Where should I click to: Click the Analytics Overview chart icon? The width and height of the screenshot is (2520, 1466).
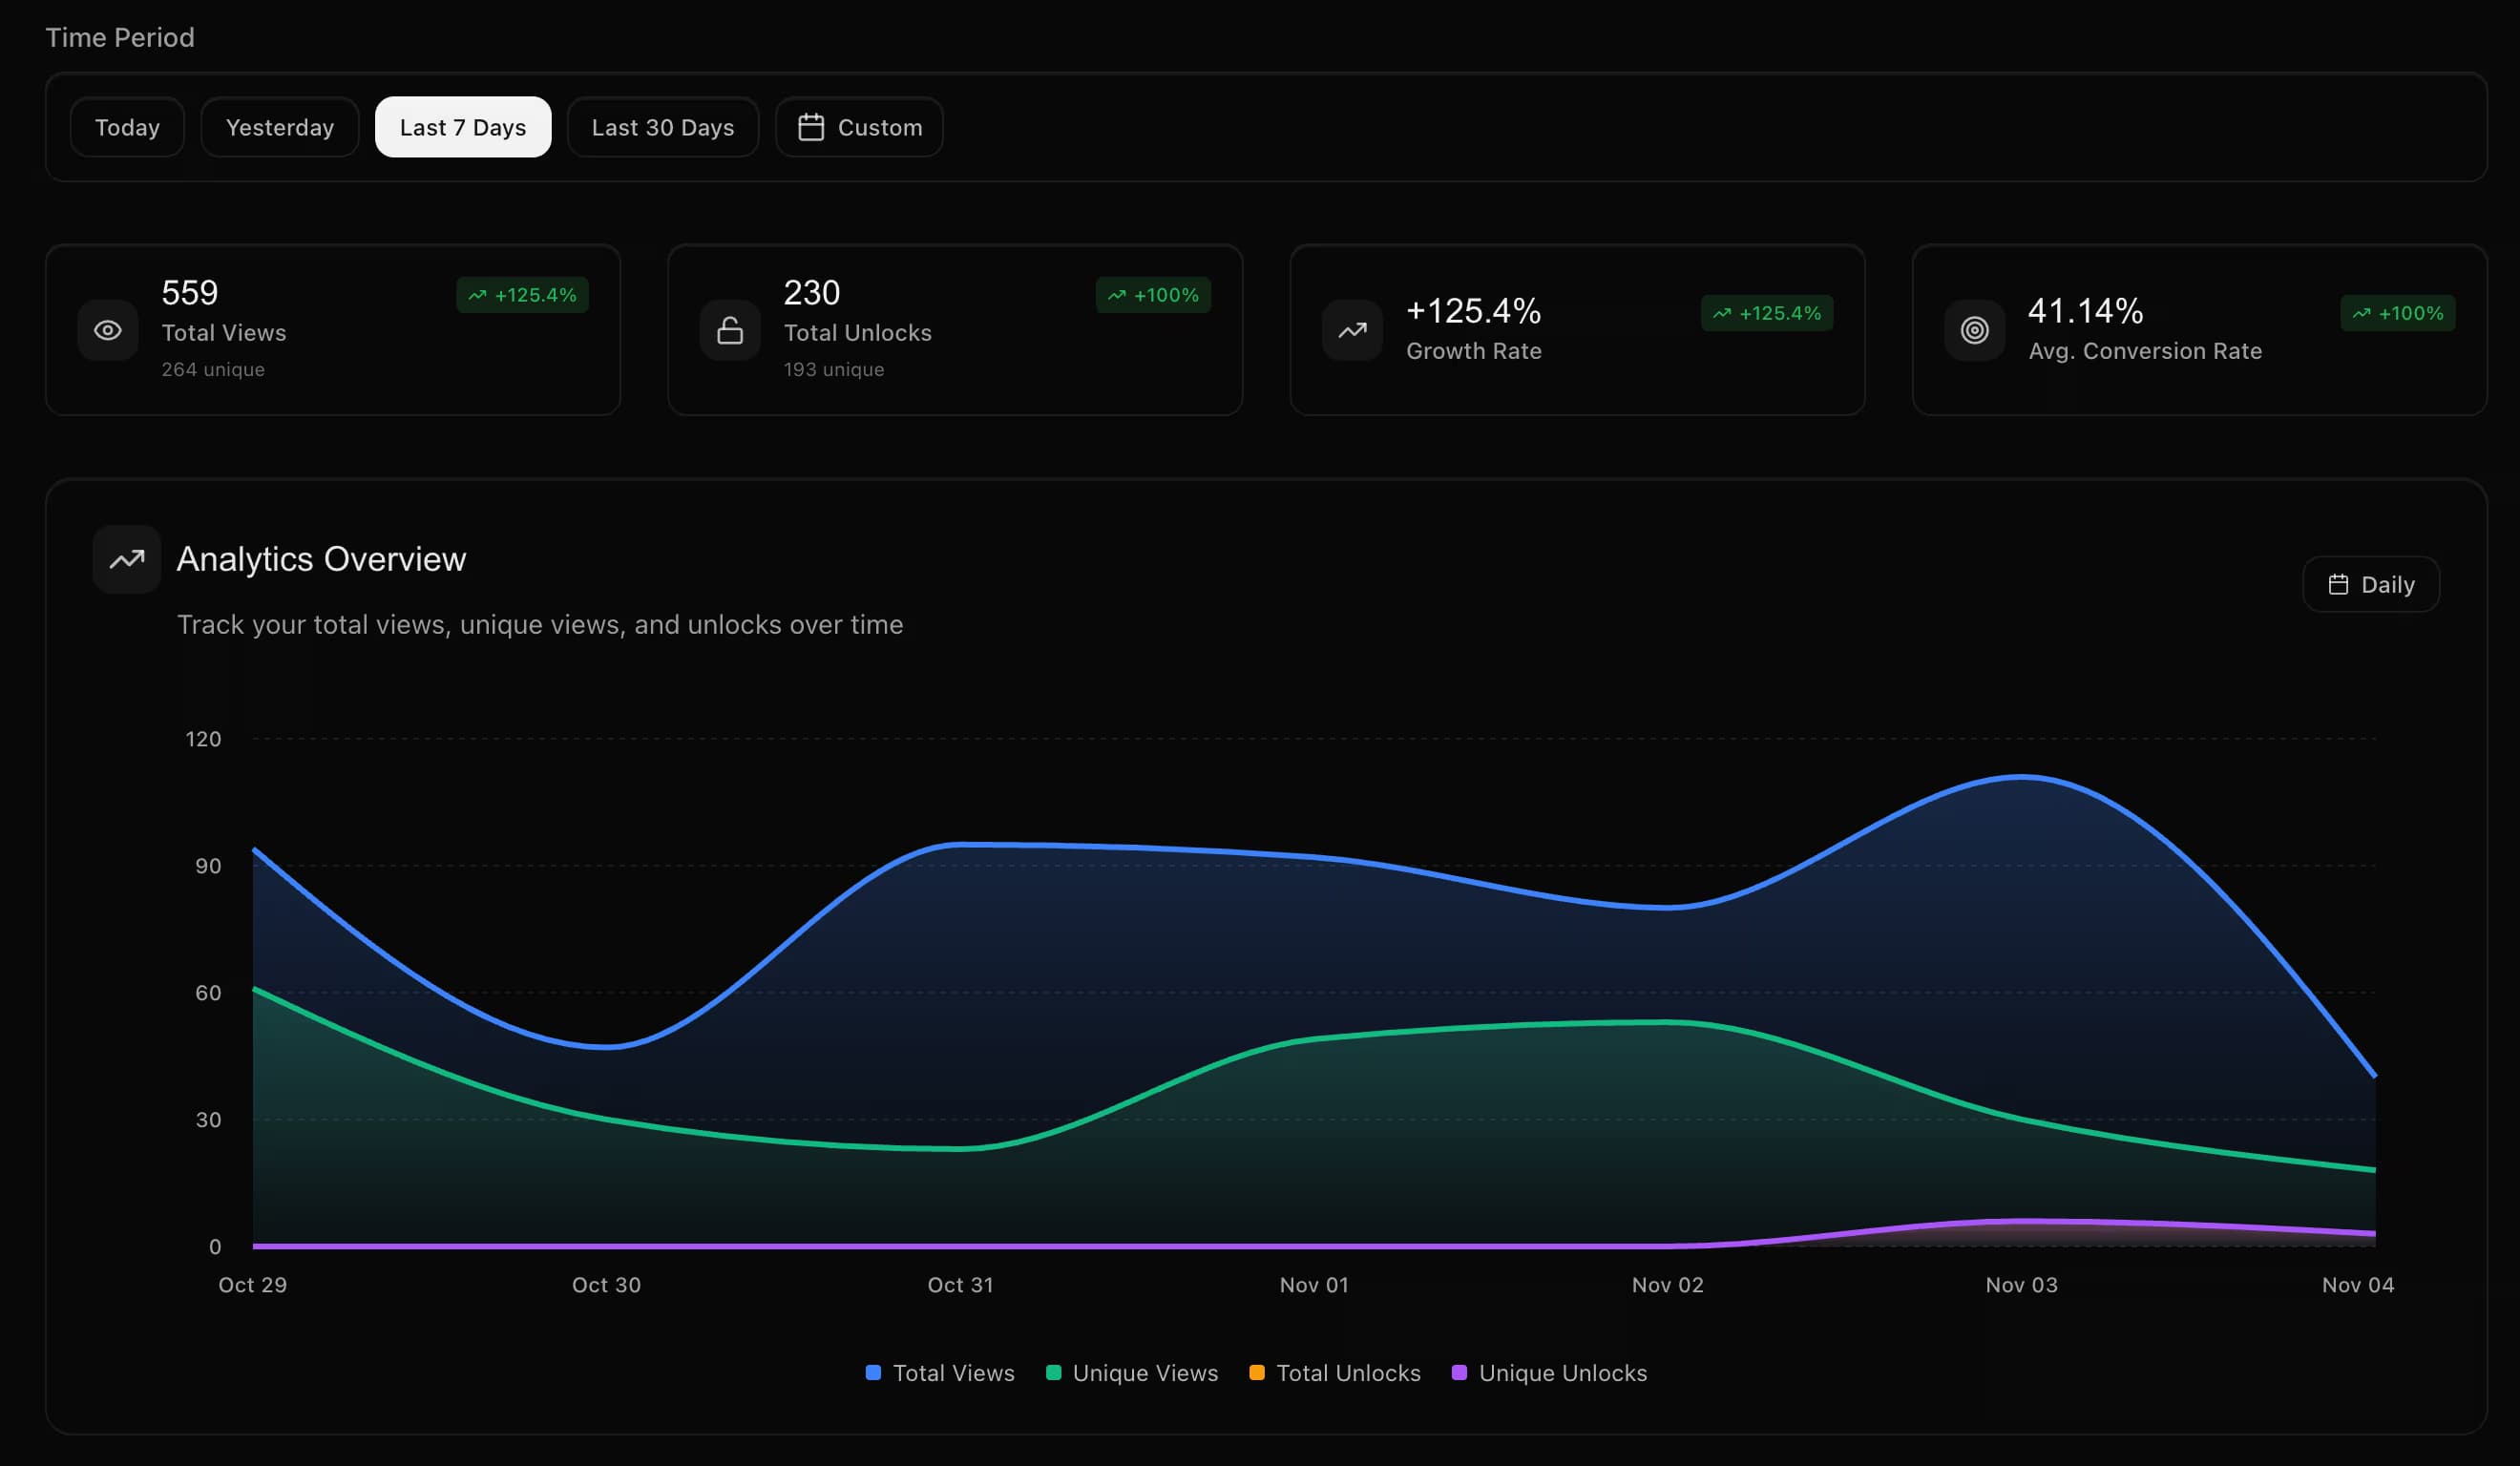126,559
